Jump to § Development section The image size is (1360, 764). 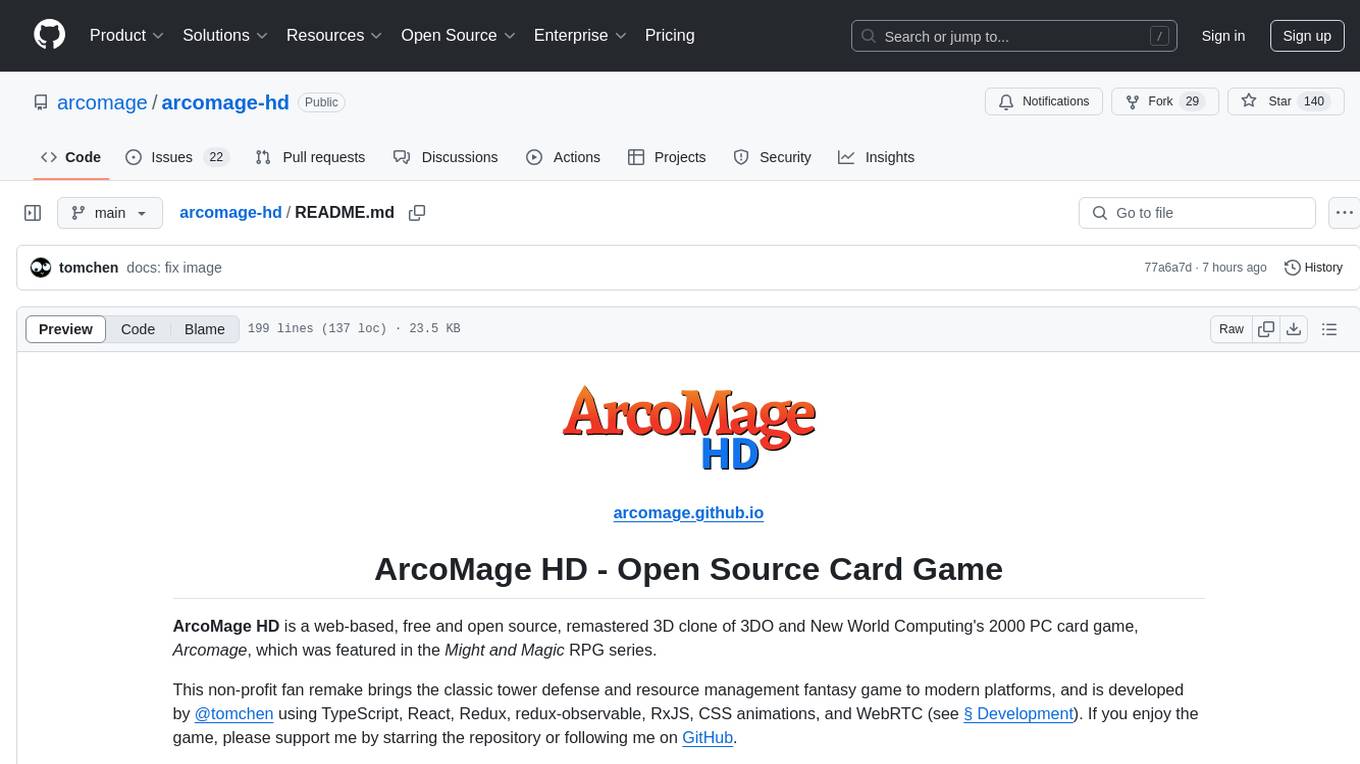[1017, 714]
